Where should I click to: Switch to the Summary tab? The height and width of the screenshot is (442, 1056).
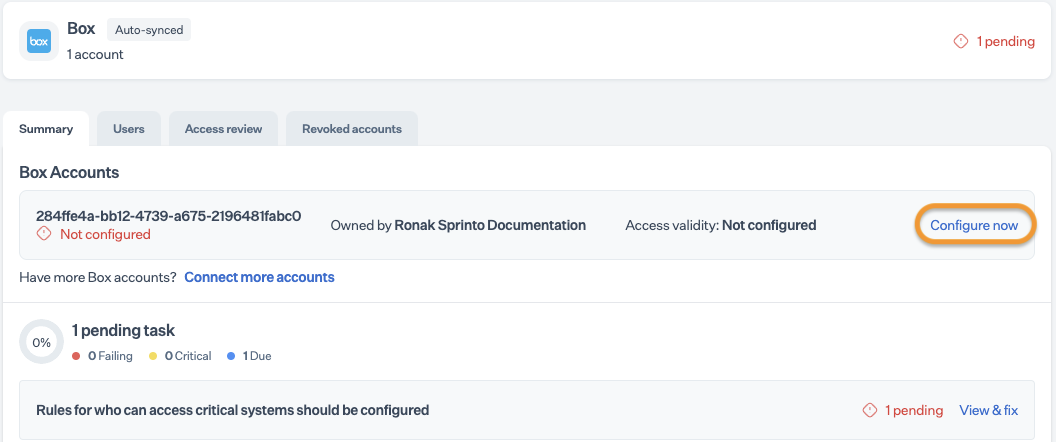[46, 129]
